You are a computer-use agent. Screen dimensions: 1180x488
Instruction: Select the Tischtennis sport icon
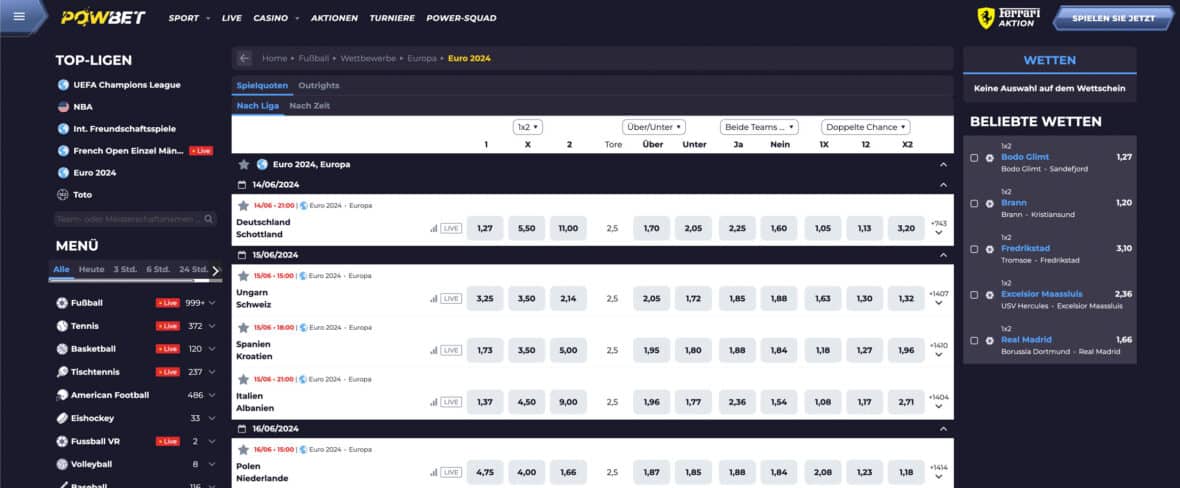tap(62, 372)
